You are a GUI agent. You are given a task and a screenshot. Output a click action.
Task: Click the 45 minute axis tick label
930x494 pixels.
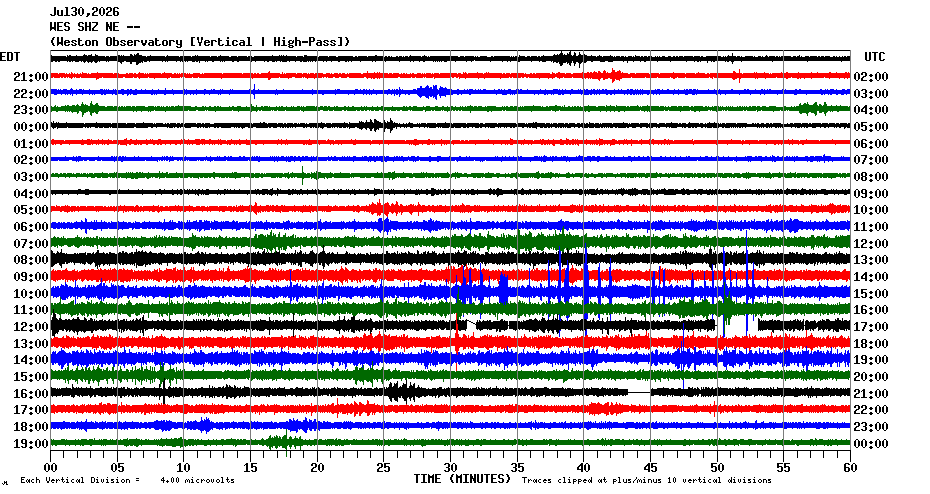click(x=651, y=468)
